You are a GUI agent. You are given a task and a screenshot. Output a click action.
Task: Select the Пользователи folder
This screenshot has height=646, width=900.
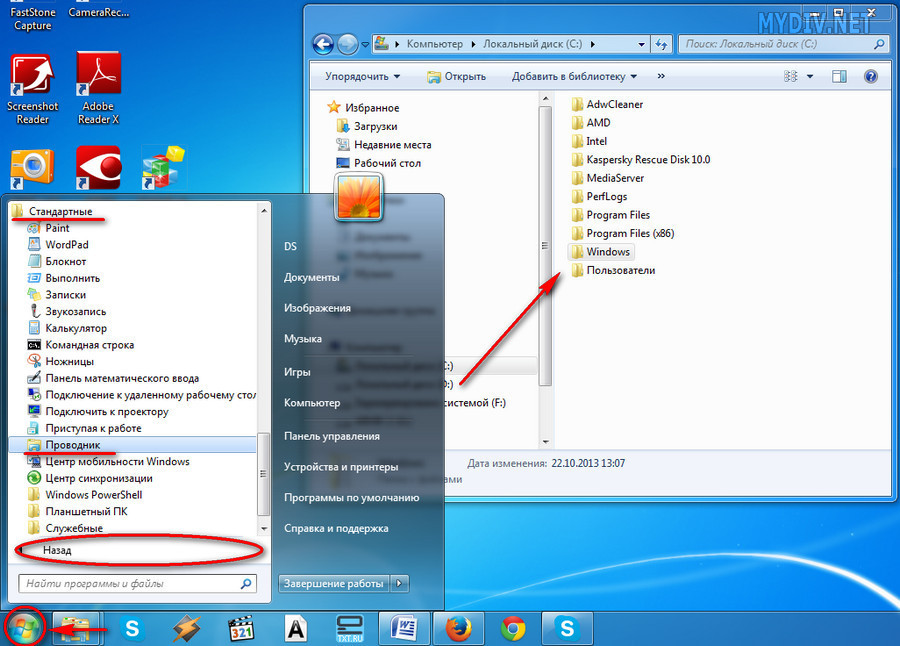[x=613, y=270]
